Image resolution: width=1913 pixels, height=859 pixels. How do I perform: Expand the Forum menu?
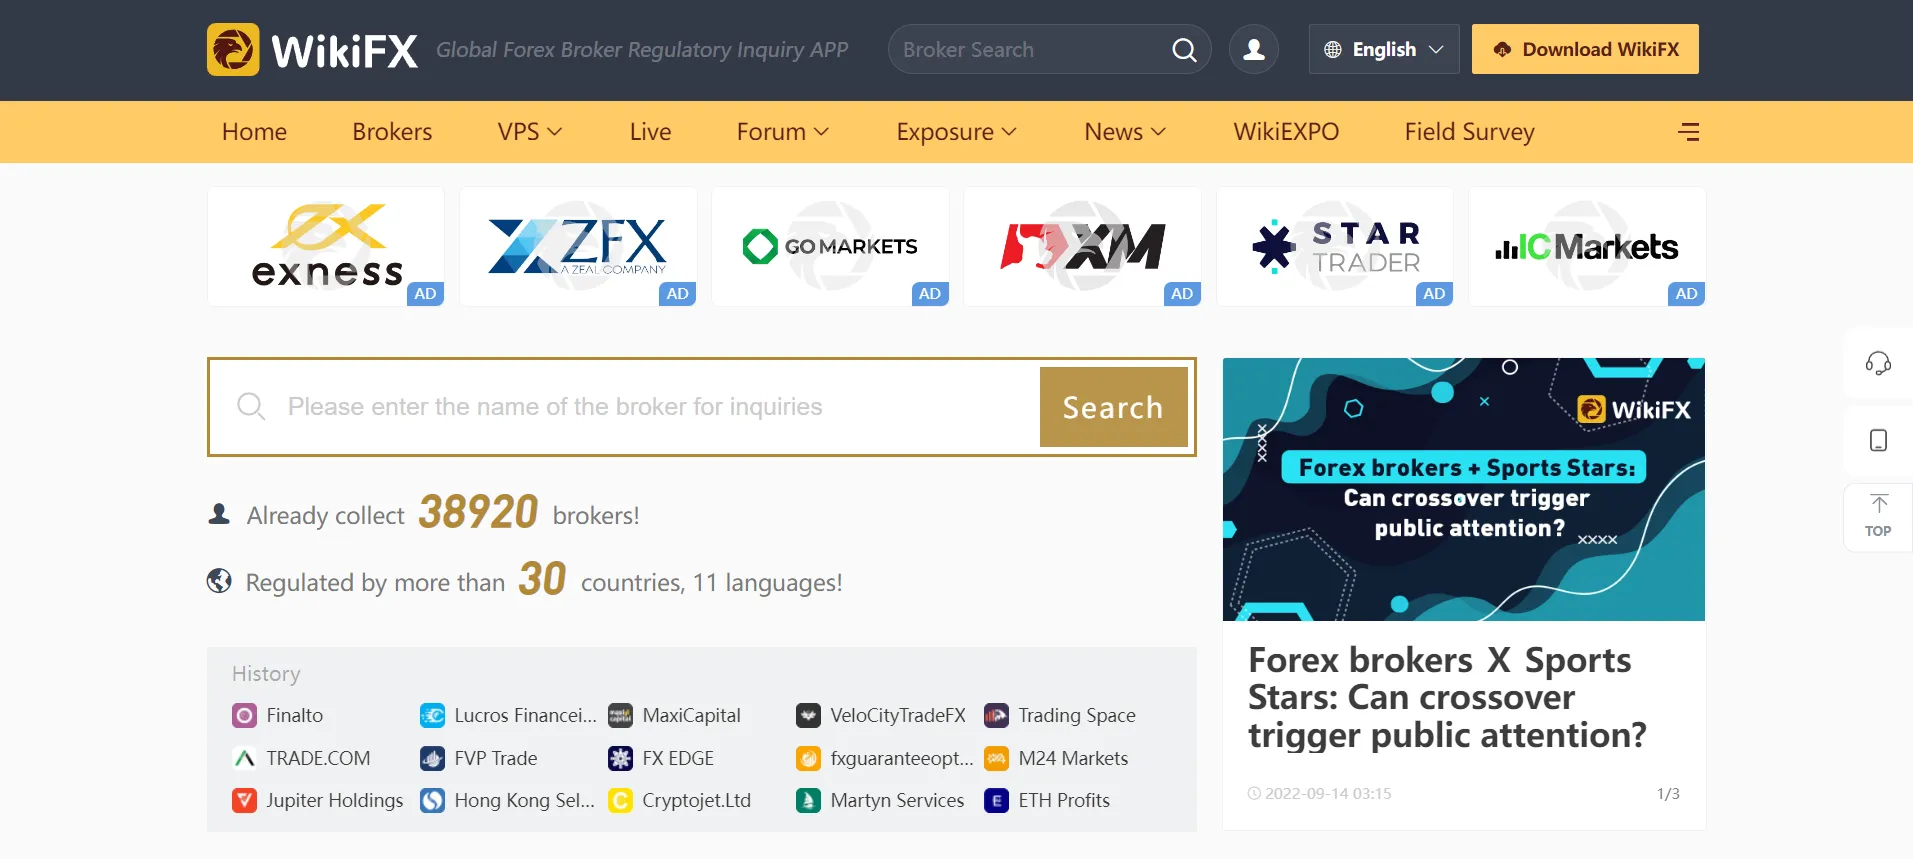pyautogui.click(x=783, y=132)
